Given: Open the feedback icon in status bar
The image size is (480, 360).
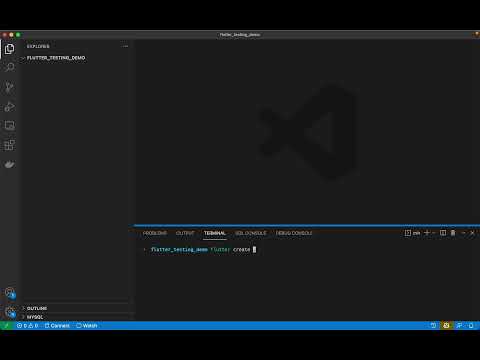Looking at the screenshot, I should coord(459,326).
